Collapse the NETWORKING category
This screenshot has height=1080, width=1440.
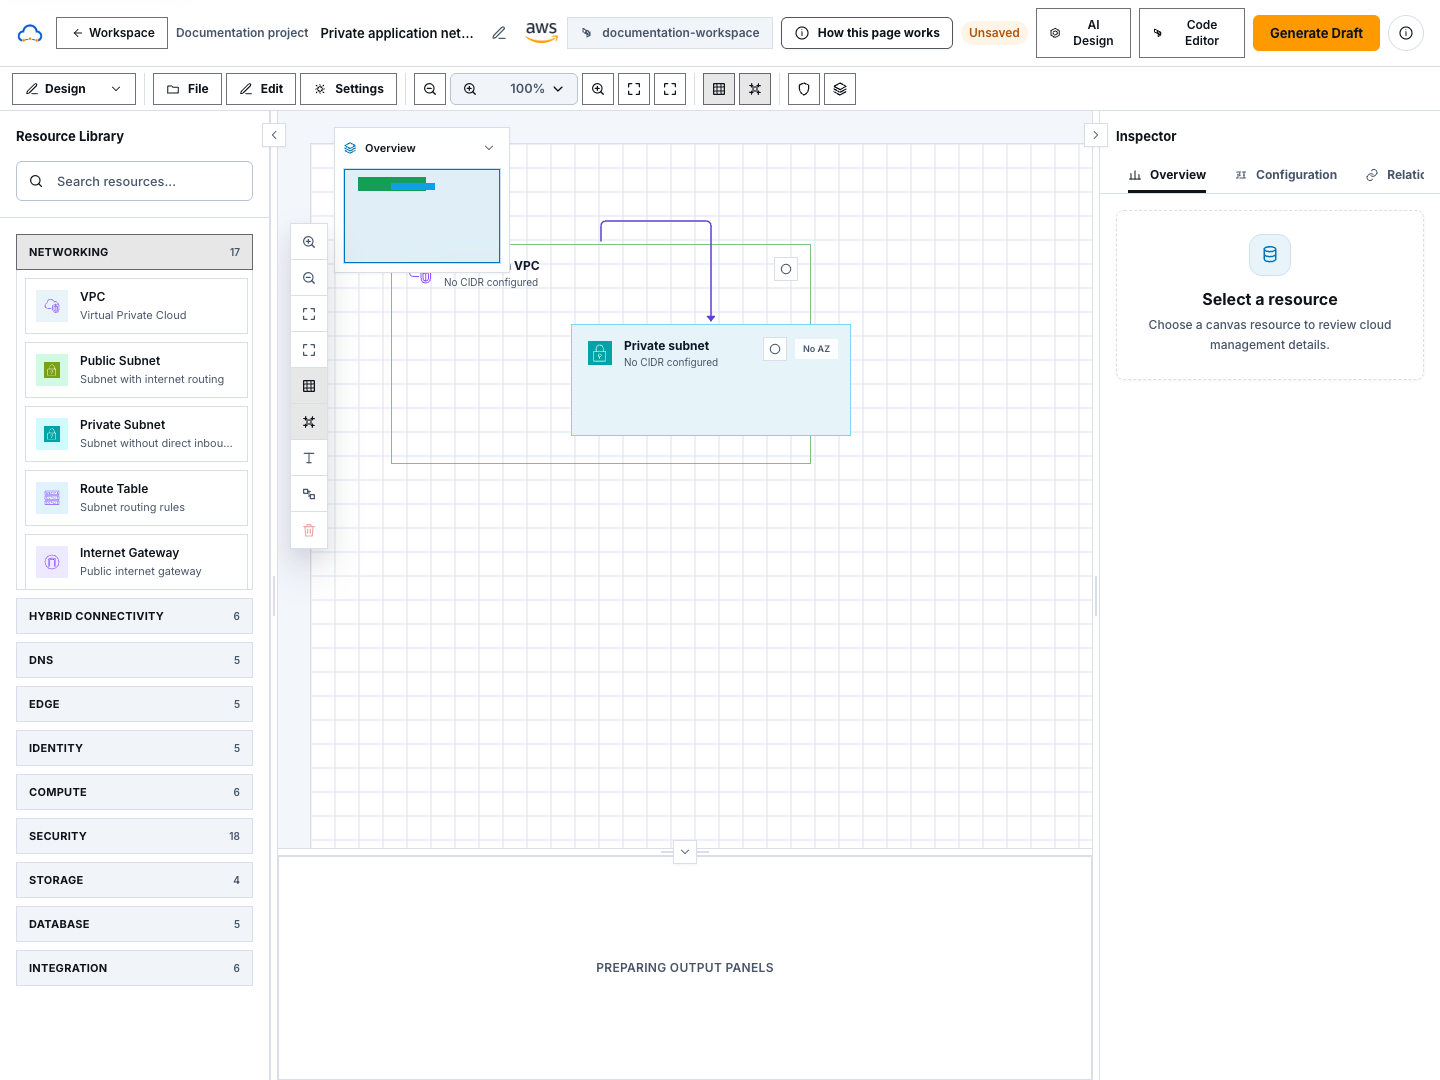(x=134, y=252)
